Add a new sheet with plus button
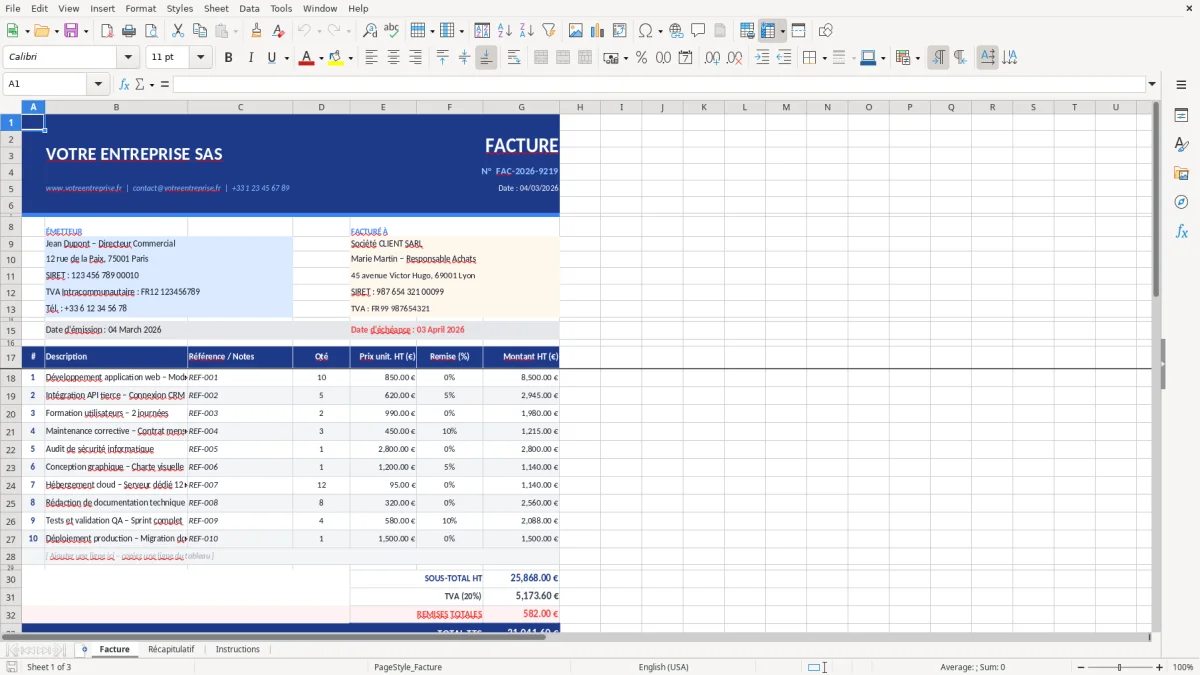1200x675 pixels. point(85,649)
